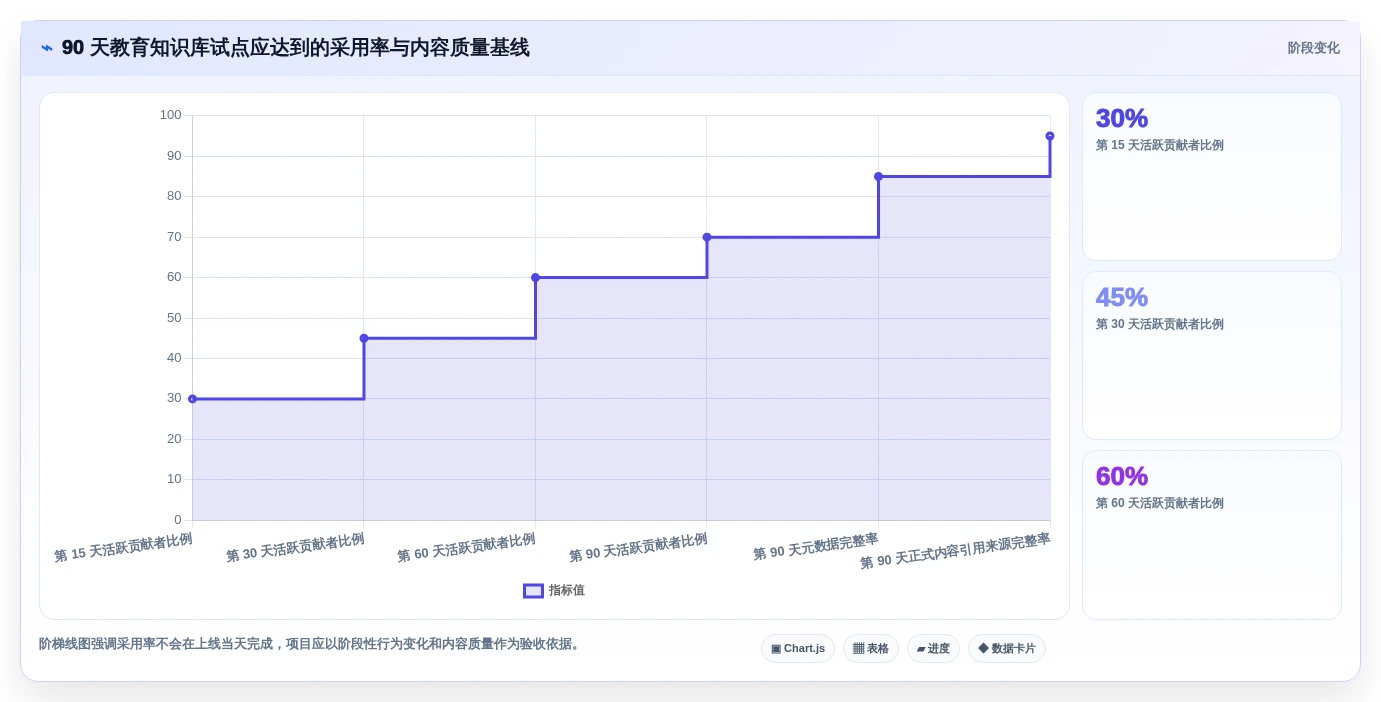The height and width of the screenshot is (702, 1381).
Task: Click the 第 15 天活跃贡献者比例 card label
Action: point(1159,145)
